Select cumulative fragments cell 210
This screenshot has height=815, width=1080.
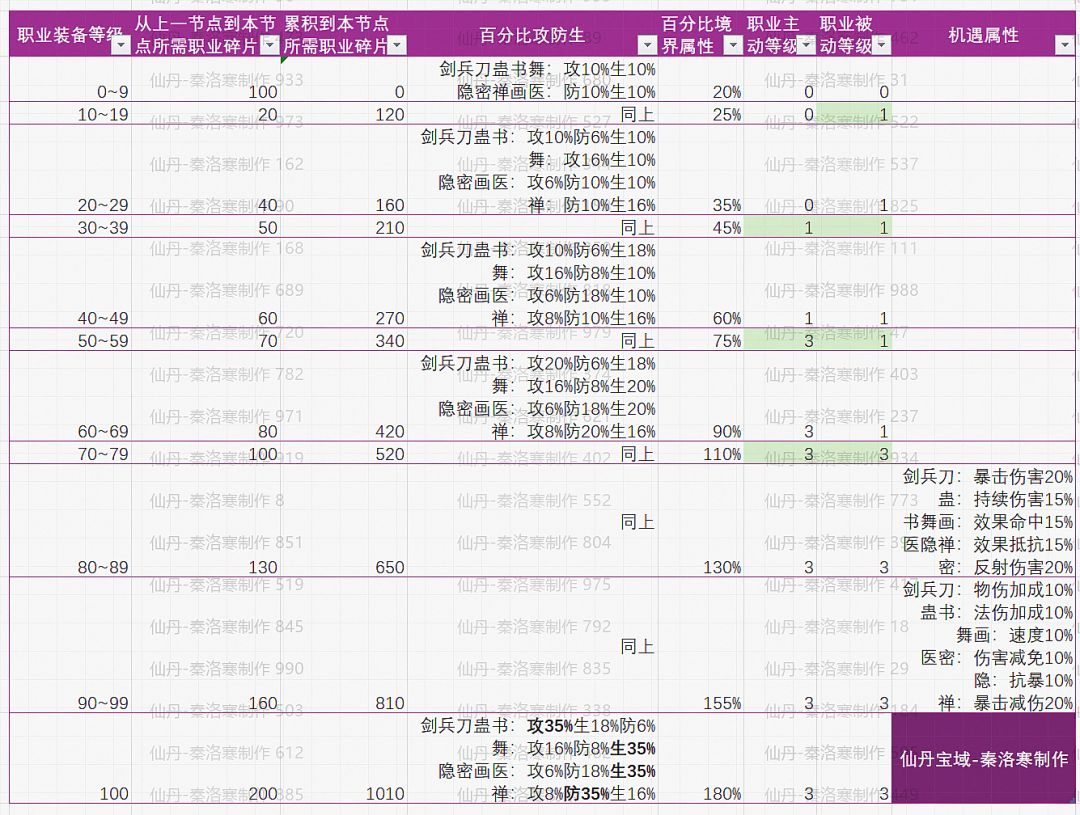point(344,227)
